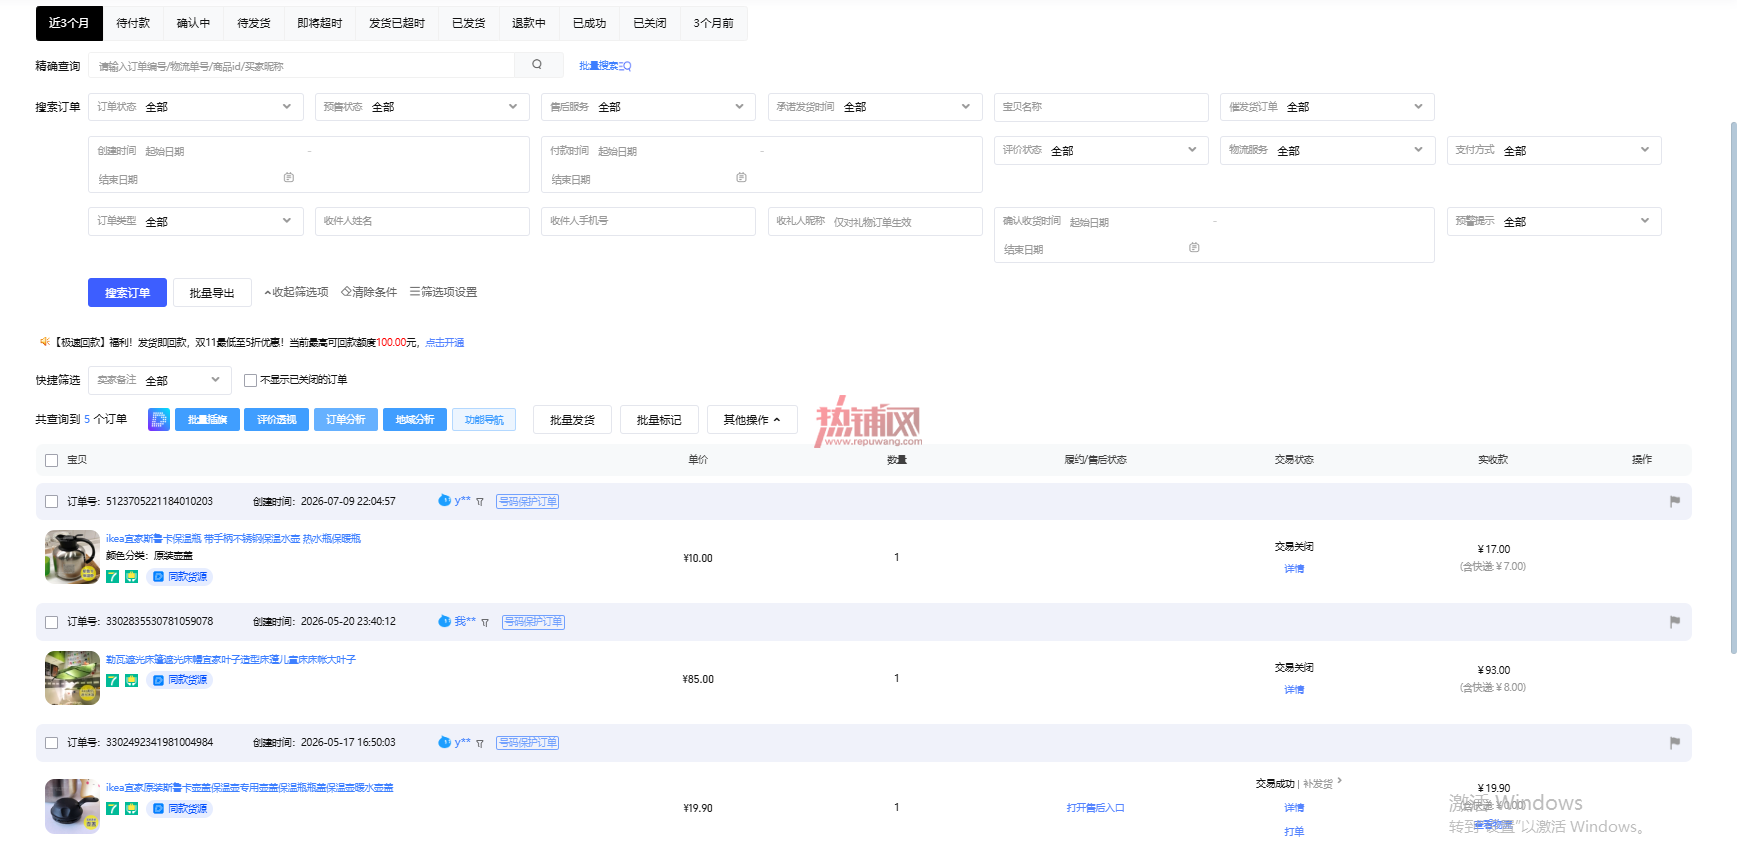
Task: Open calendar icon in 创建时间 date range
Action: (x=289, y=178)
